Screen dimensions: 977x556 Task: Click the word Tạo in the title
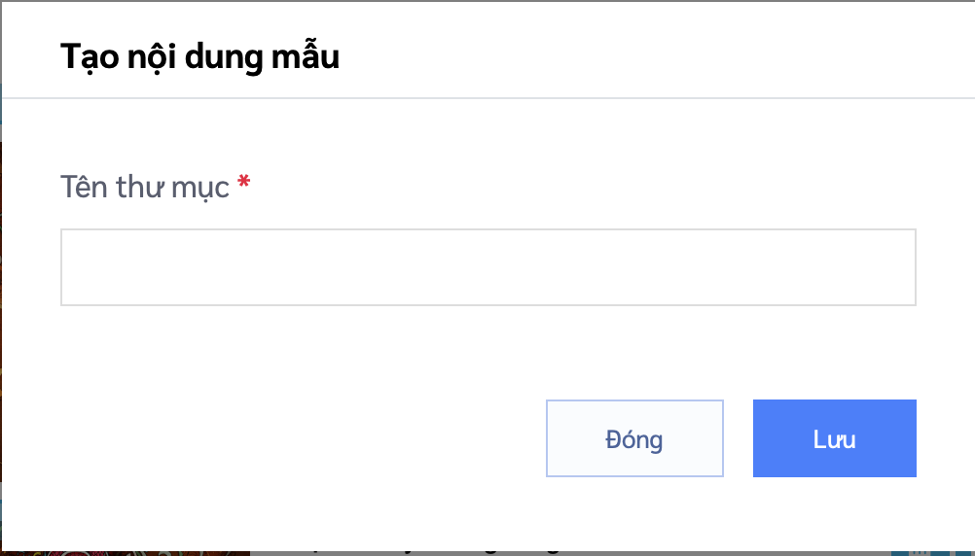[89, 57]
